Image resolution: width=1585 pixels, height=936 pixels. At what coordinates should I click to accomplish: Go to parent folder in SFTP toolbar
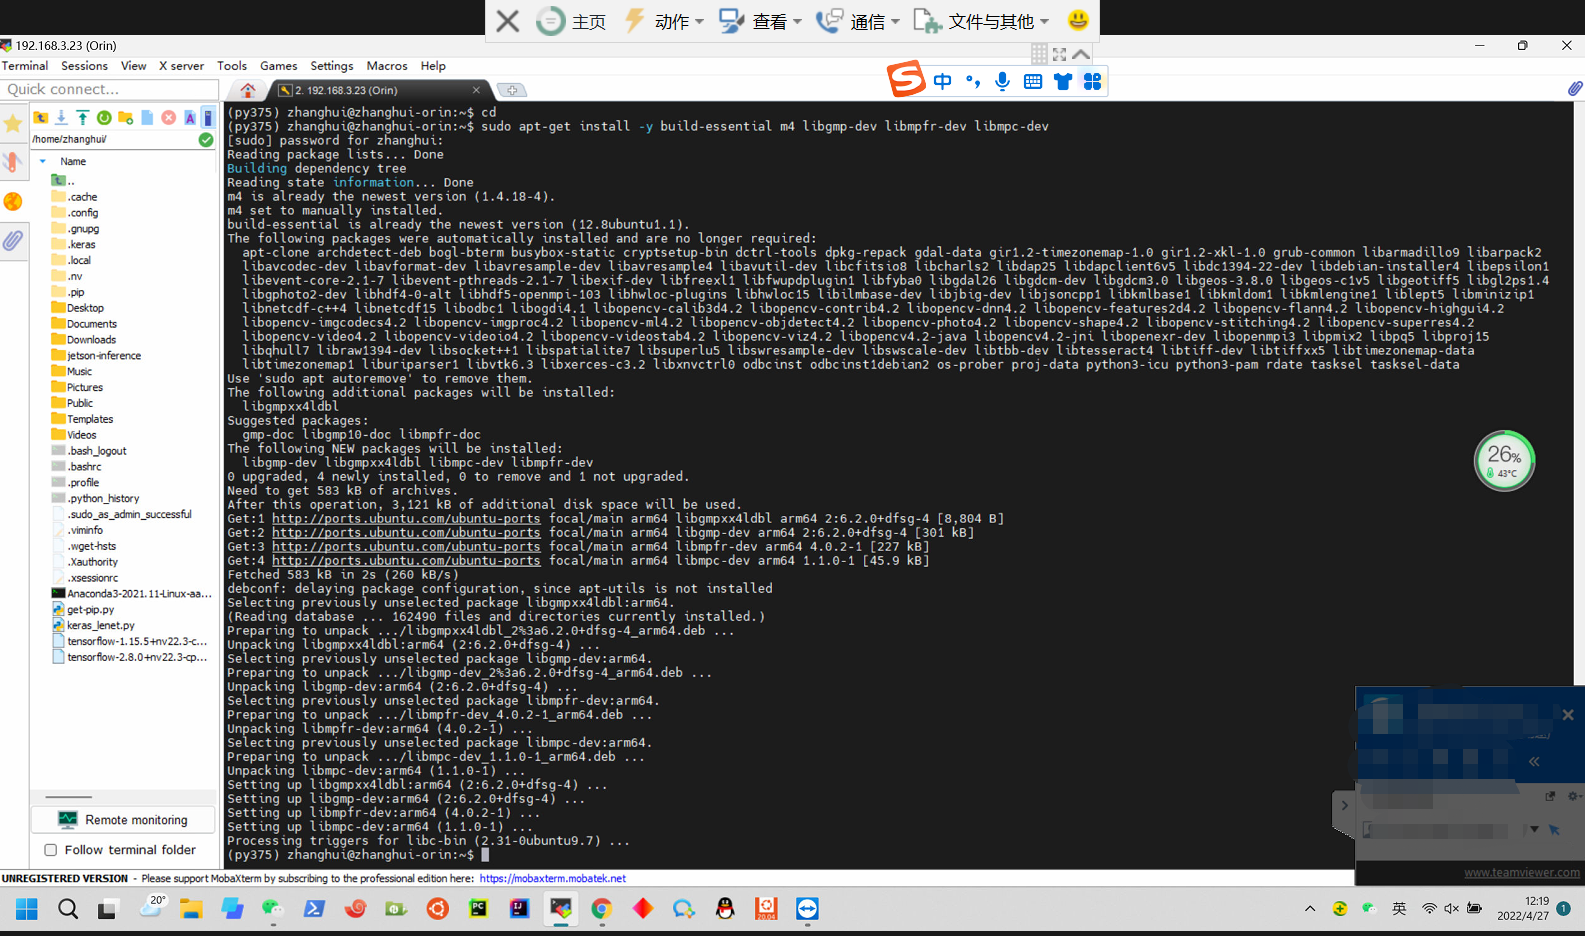(x=41, y=118)
